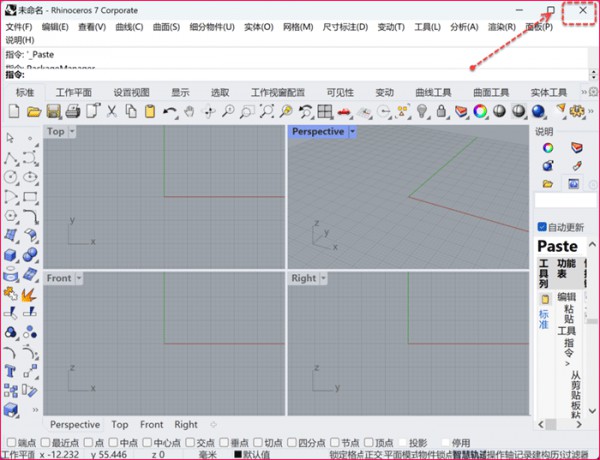This screenshot has width=600, height=460.
Task: Enable the 四分点 osnap checkbox
Action: [292, 442]
